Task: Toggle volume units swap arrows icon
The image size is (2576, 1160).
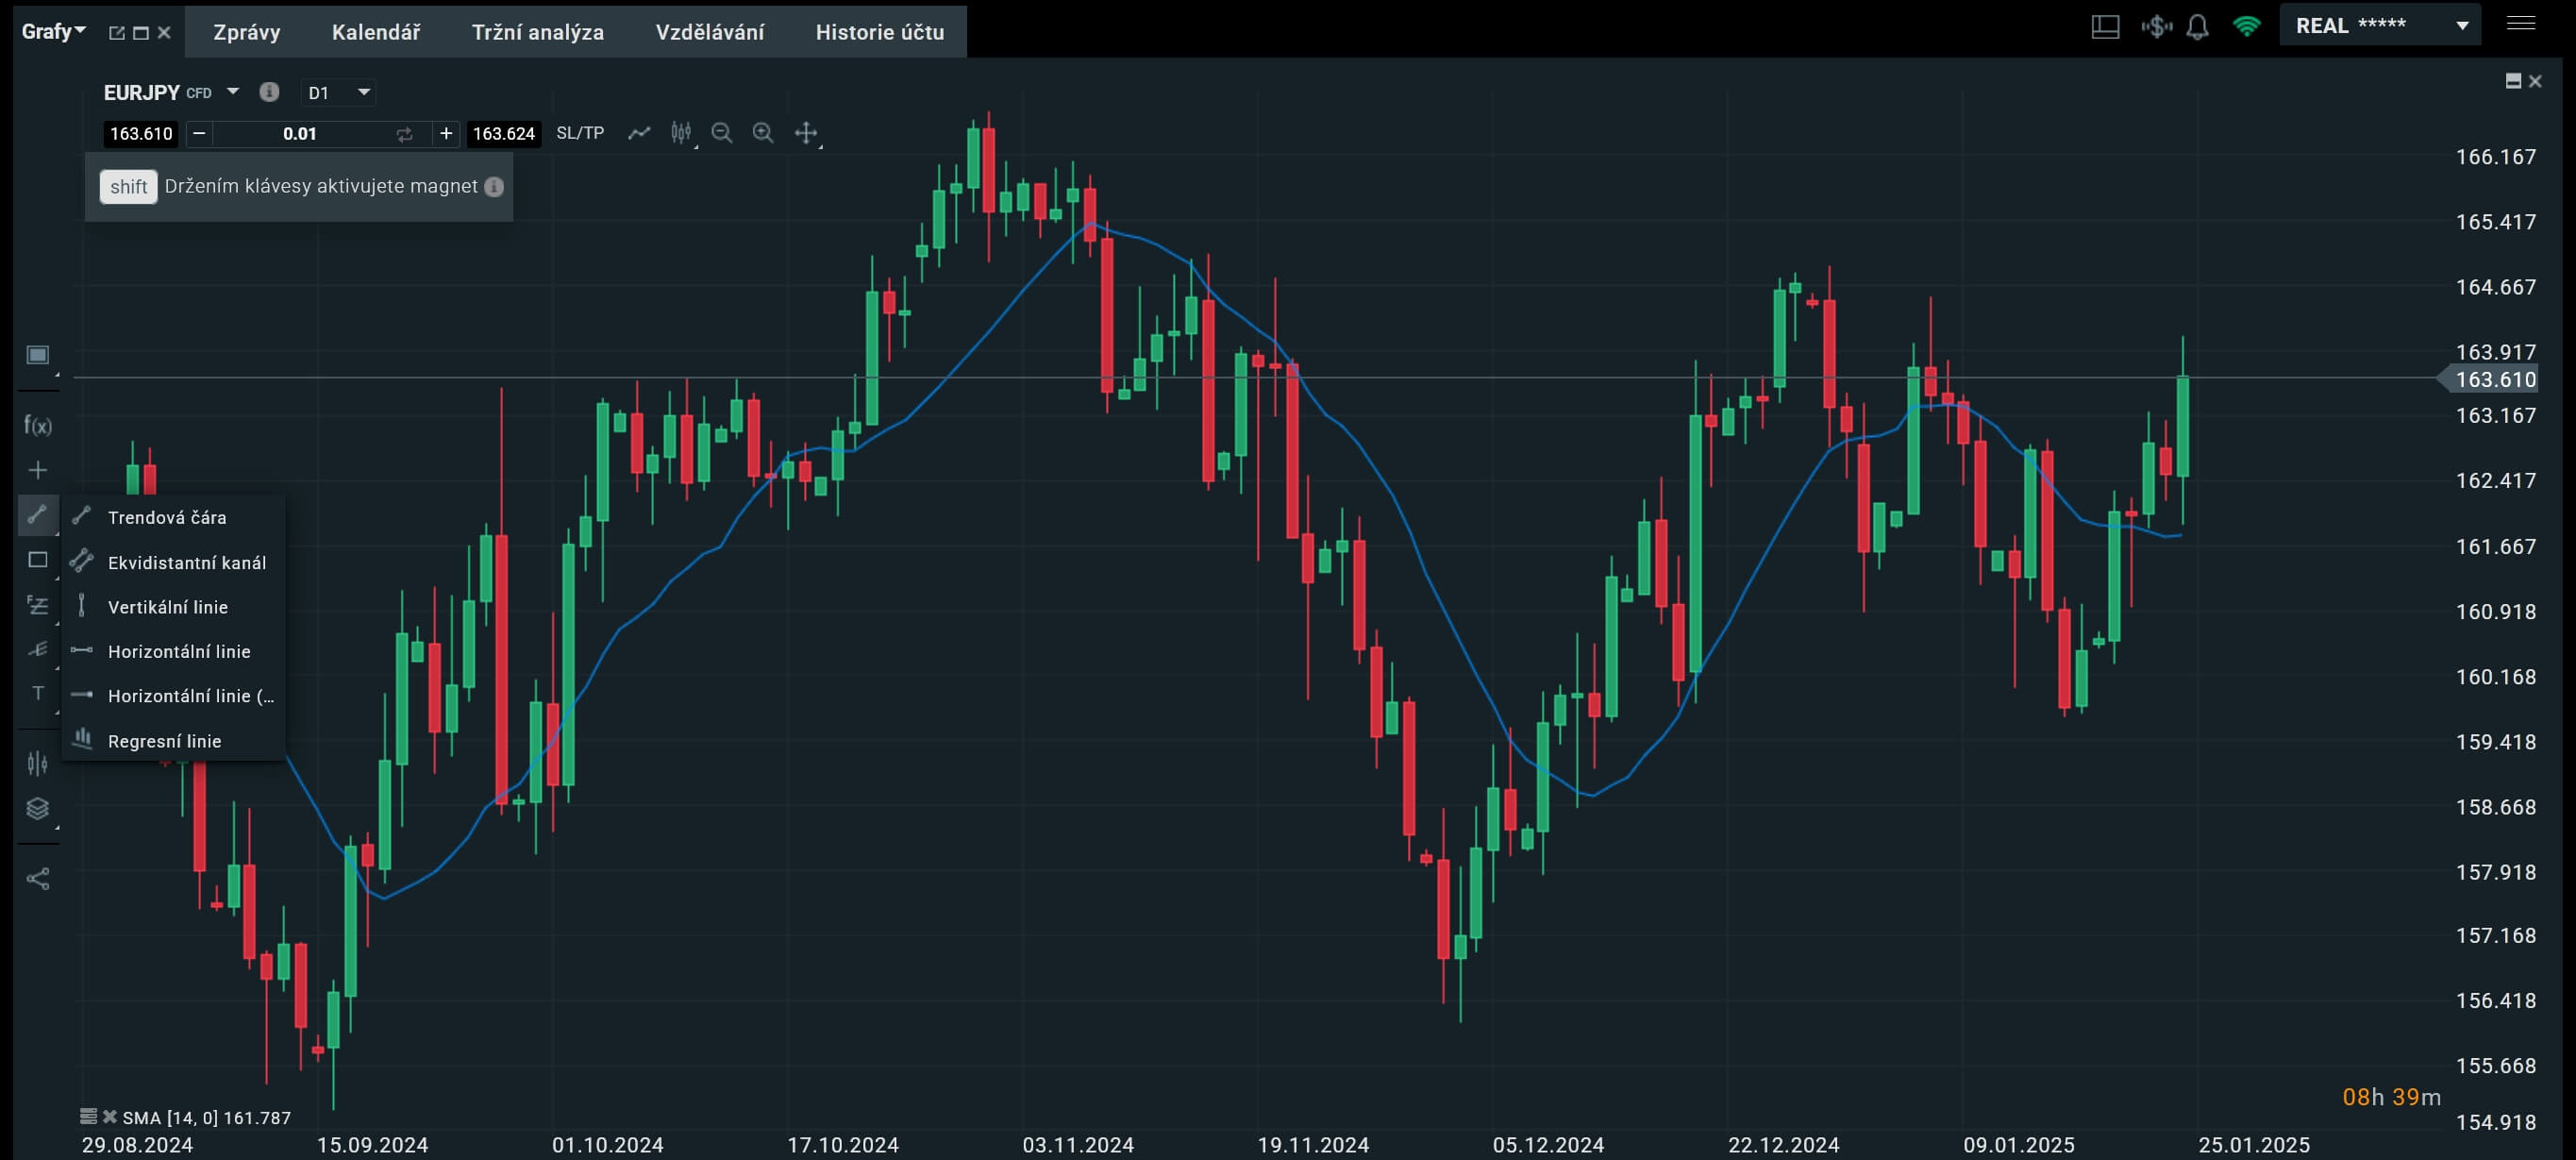Action: click(x=404, y=134)
